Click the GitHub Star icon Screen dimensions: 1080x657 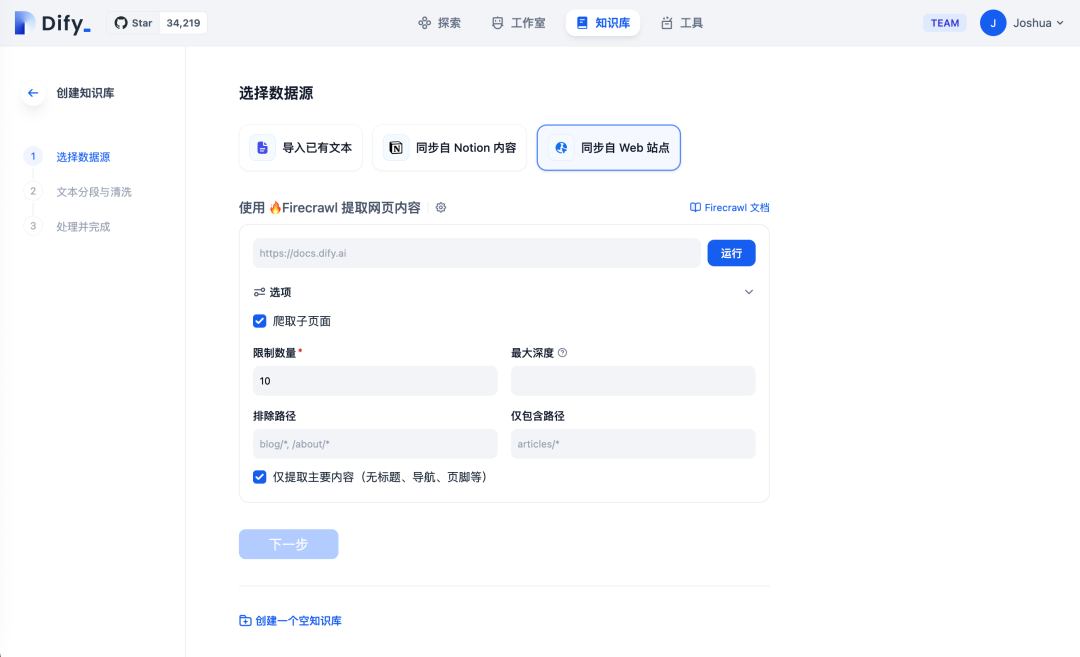coord(131,21)
